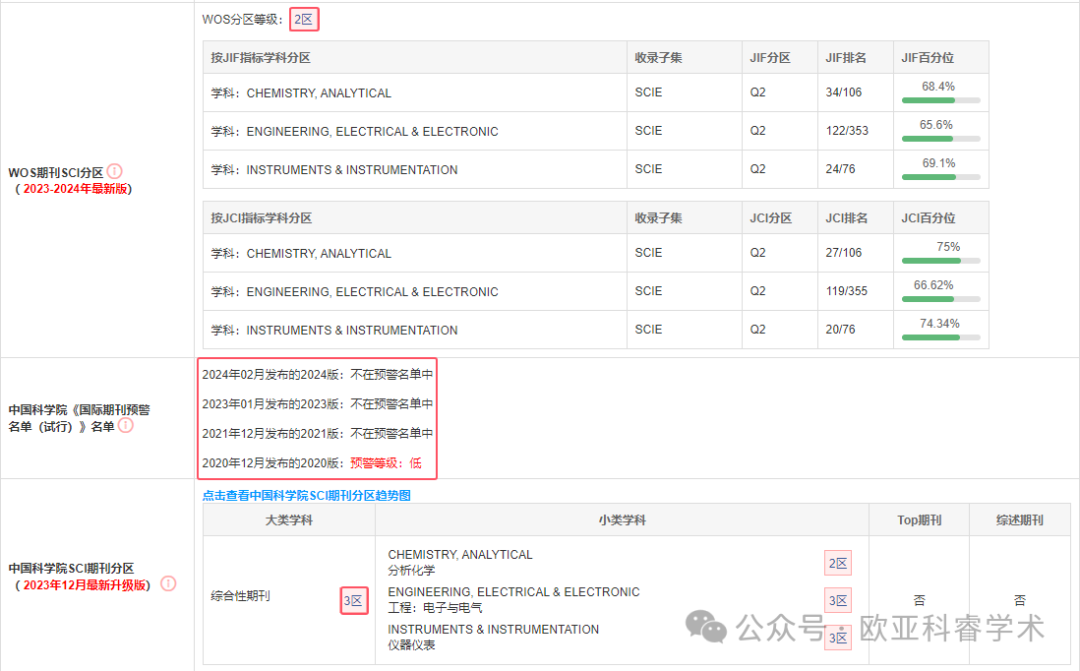Click the 68.4% JIF percentile bar

pos(941,101)
